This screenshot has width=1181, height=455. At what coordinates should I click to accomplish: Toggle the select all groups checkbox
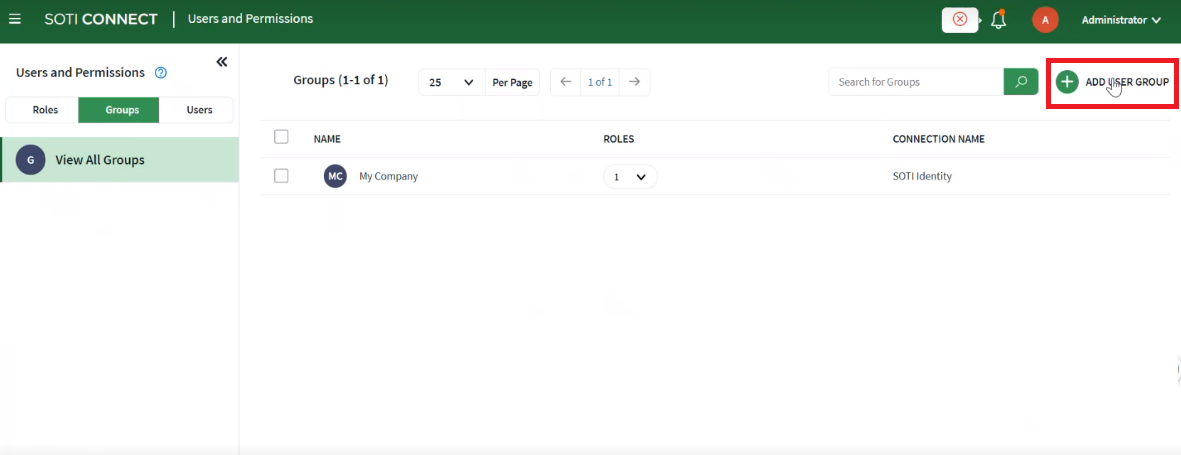coord(281,137)
